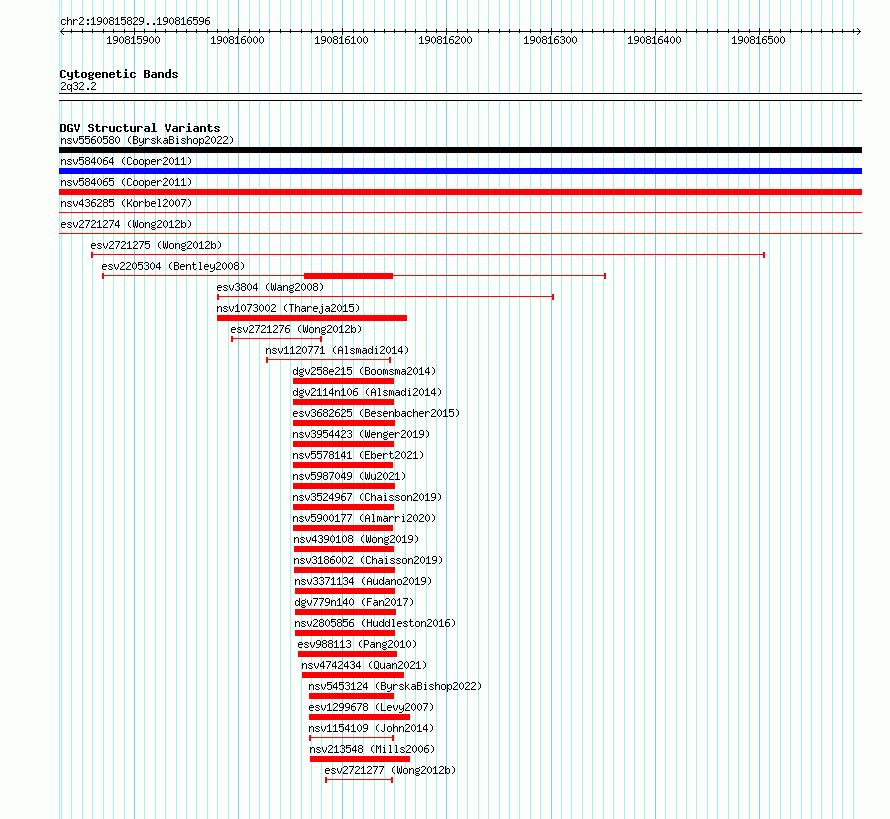890x819 pixels.
Task: Click ruler position 190816300
Action: tap(550, 40)
